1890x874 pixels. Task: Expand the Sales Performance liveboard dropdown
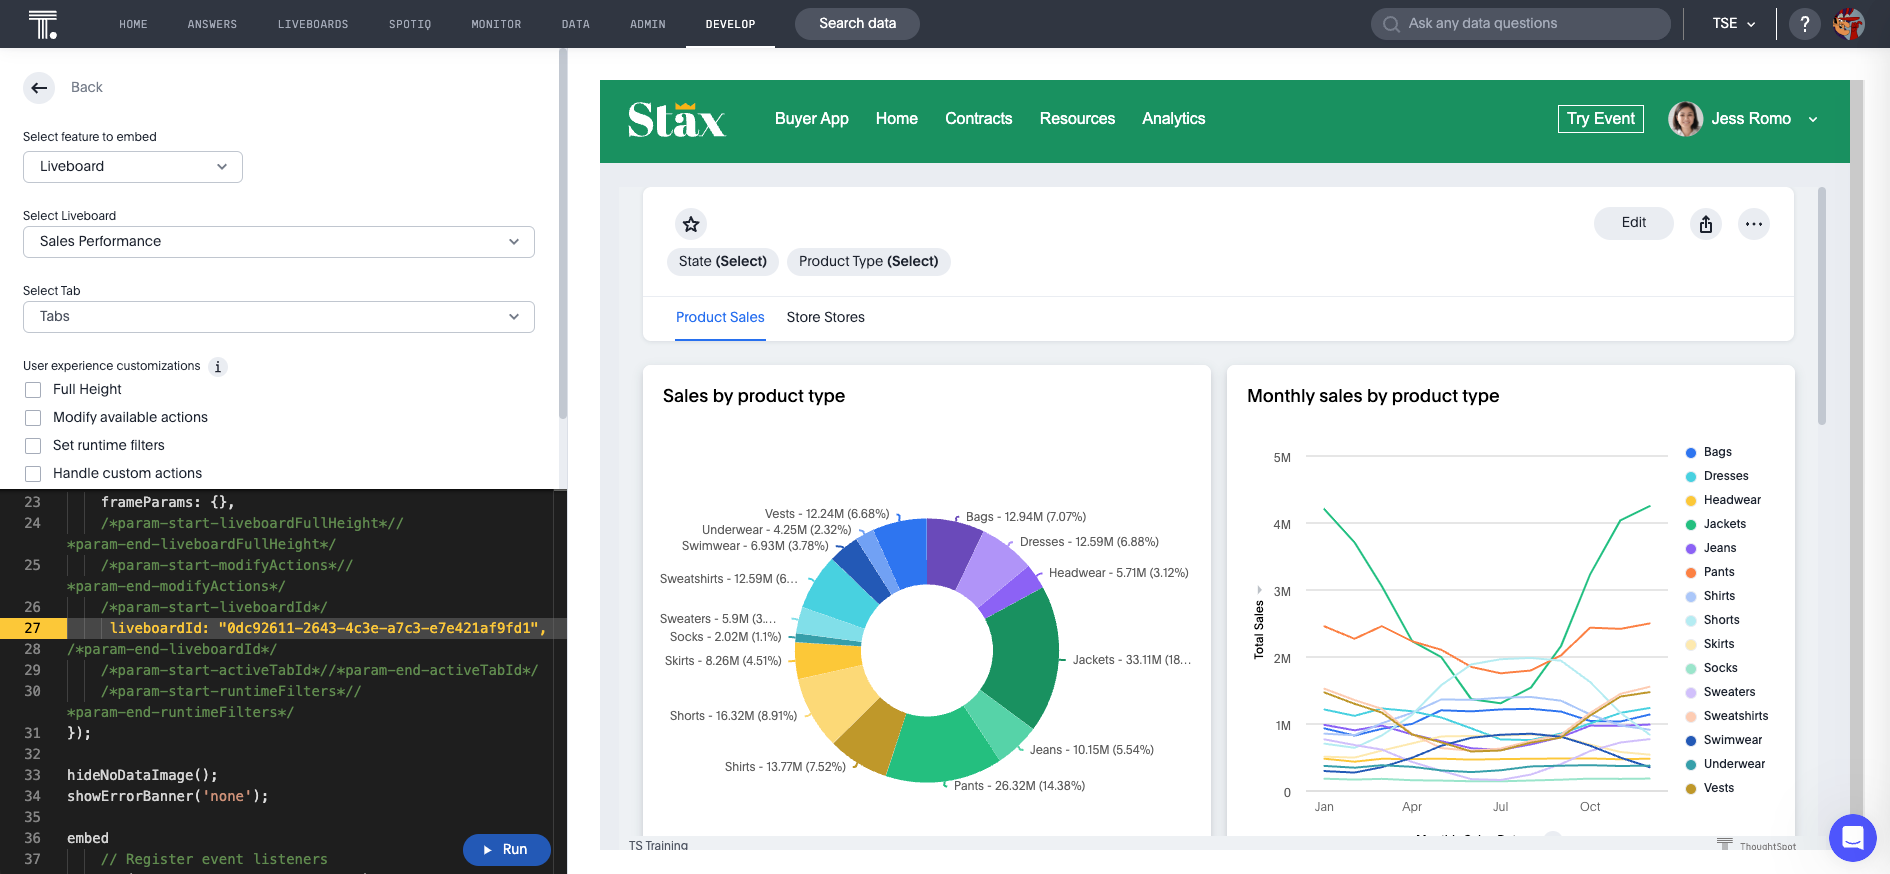coord(278,242)
